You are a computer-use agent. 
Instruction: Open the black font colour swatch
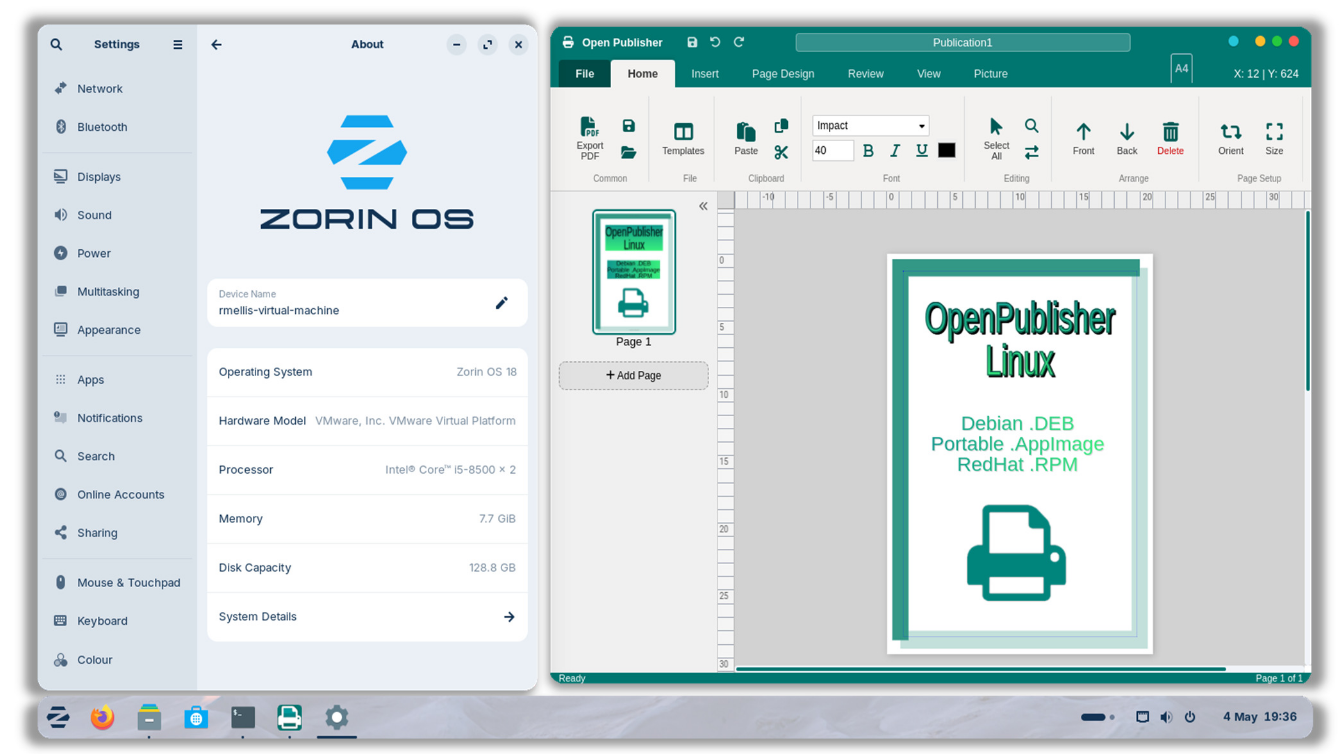point(946,151)
